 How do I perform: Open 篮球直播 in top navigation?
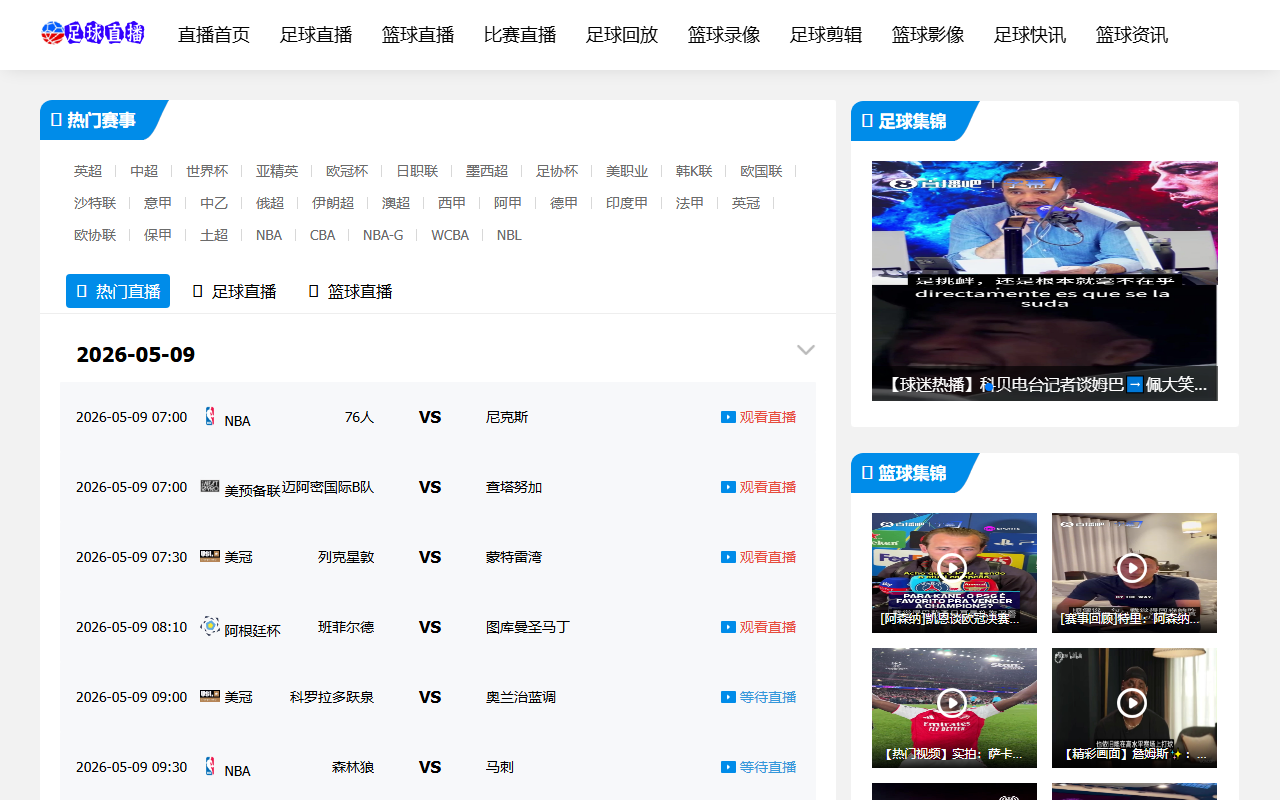(x=418, y=35)
